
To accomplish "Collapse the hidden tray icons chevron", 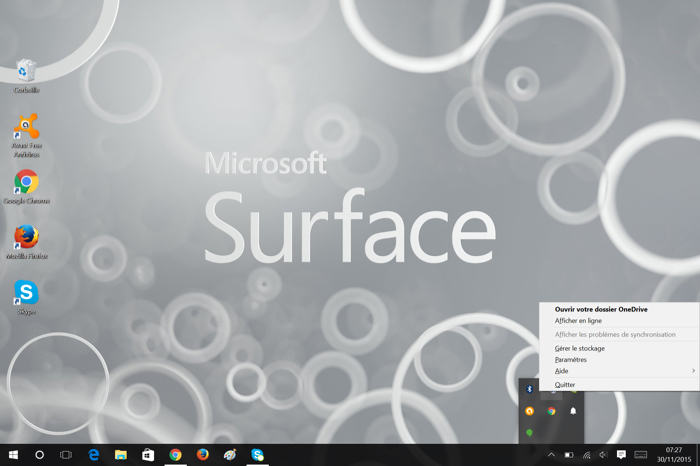I will (551, 455).
